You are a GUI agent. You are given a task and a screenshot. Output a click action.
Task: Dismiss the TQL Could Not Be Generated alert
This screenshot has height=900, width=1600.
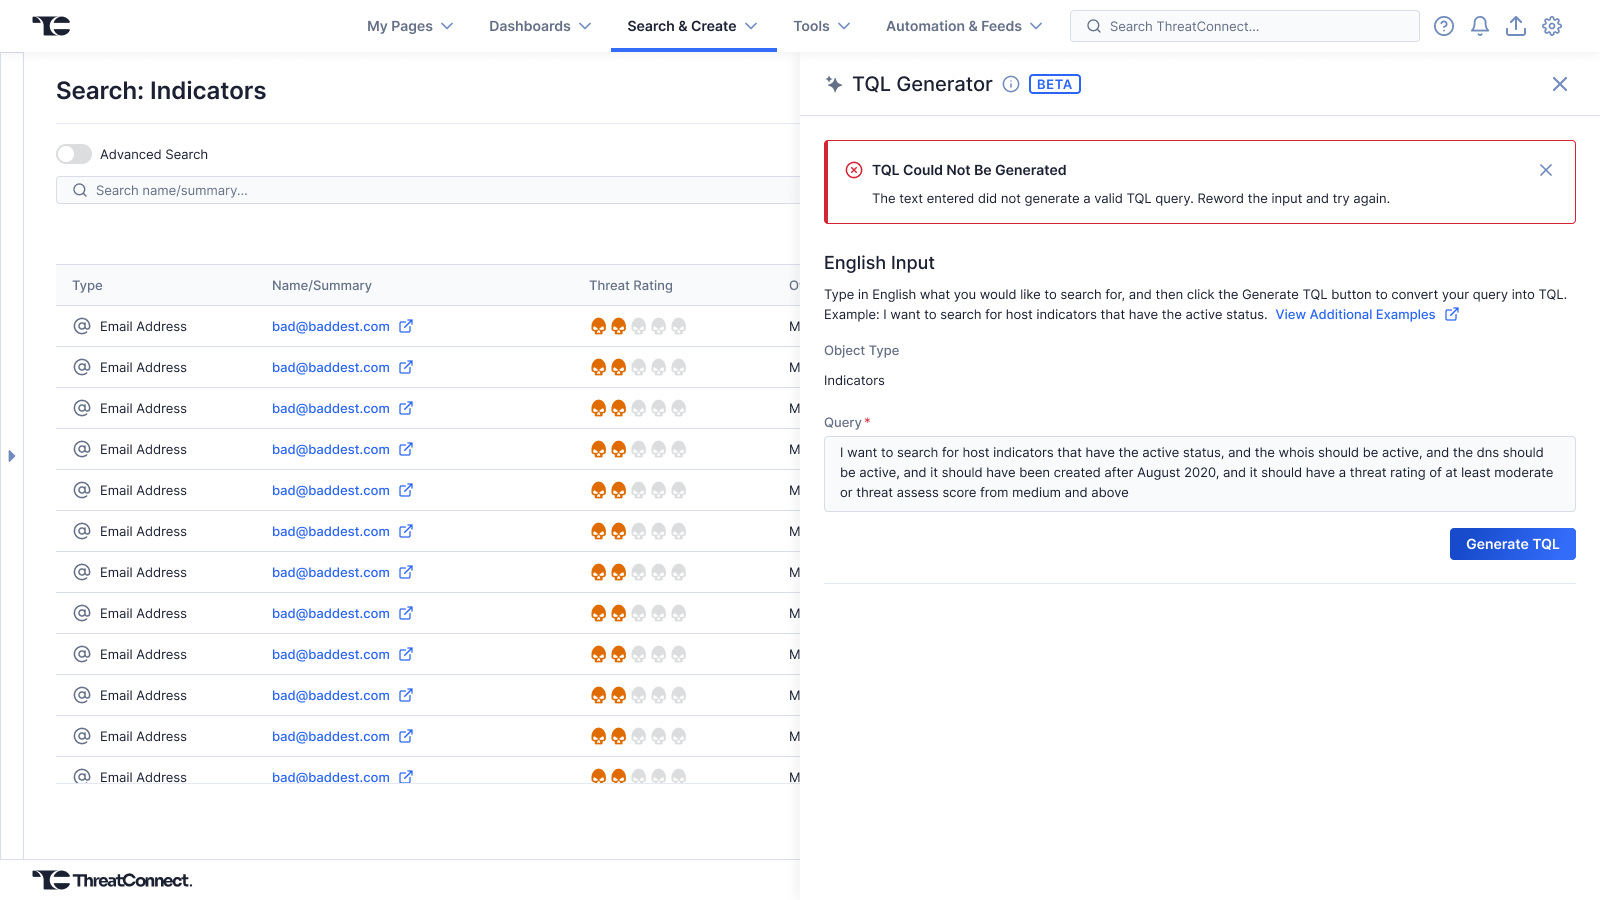point(1545,170)
